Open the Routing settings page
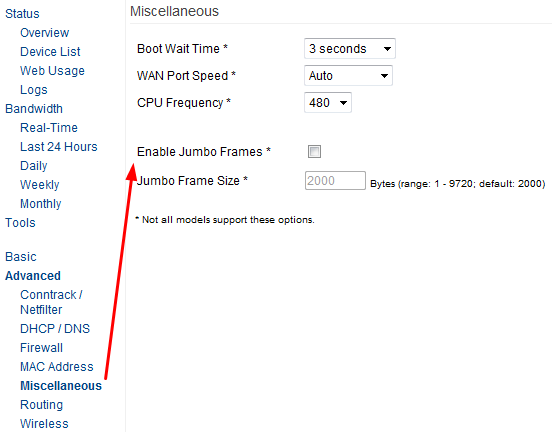 (x=41, y=405)
